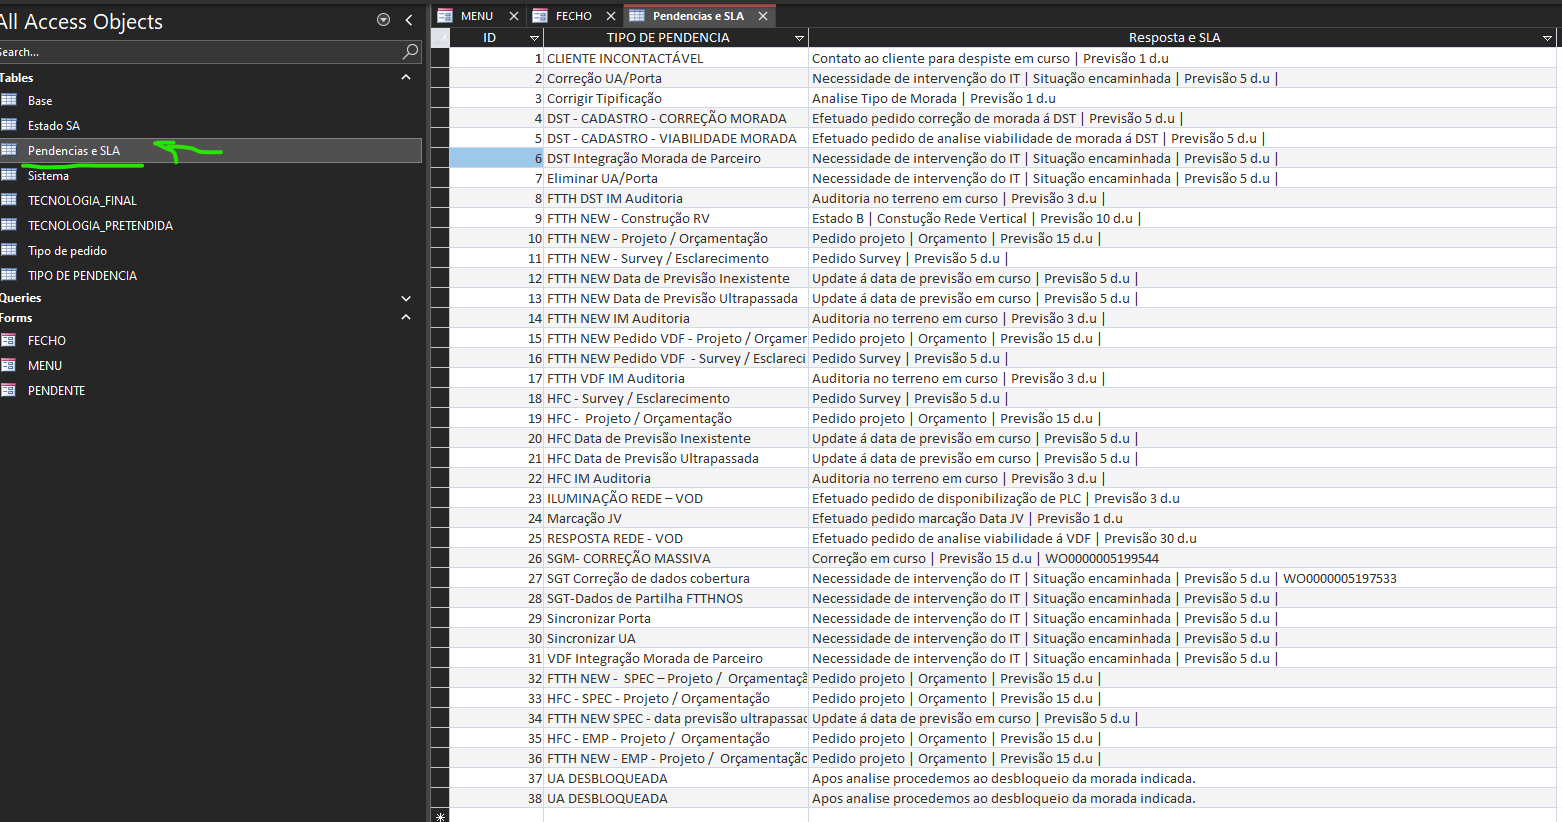Image resolution: width=1562 pixels, height=822 pixels.
Task: Click the search magnifier icon
Action: (x=410, y=51)
